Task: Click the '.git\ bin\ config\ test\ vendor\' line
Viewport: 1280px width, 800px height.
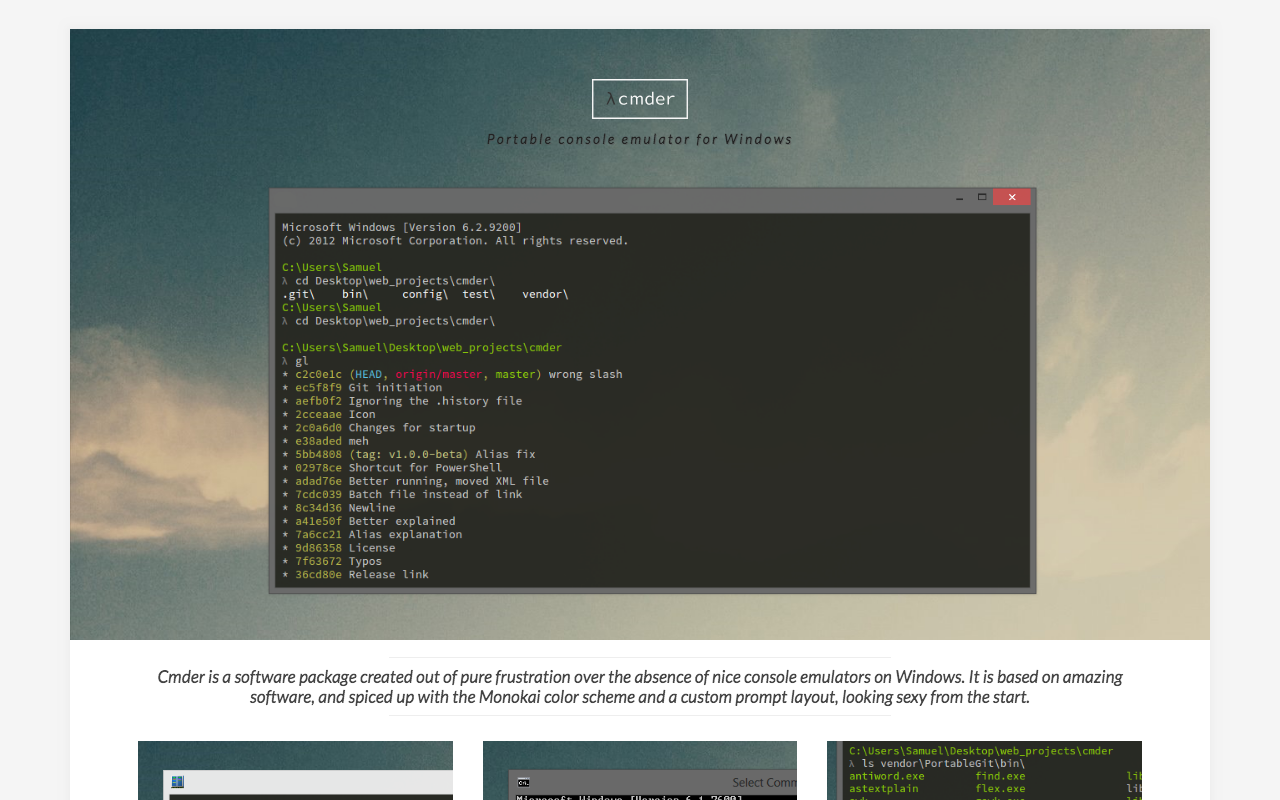Action: pyautogui.click(x=425, y=294)
